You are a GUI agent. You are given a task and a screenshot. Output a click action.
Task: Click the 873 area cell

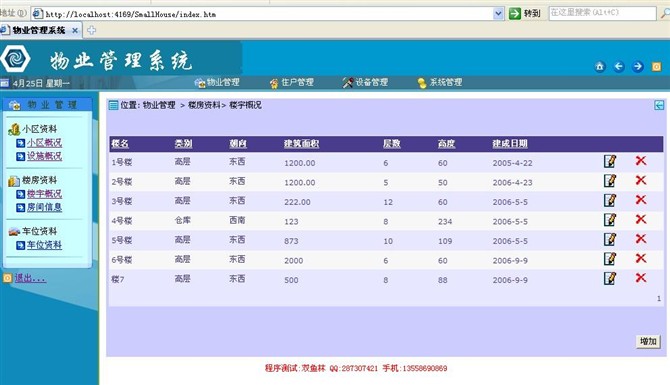pos(291,241)
